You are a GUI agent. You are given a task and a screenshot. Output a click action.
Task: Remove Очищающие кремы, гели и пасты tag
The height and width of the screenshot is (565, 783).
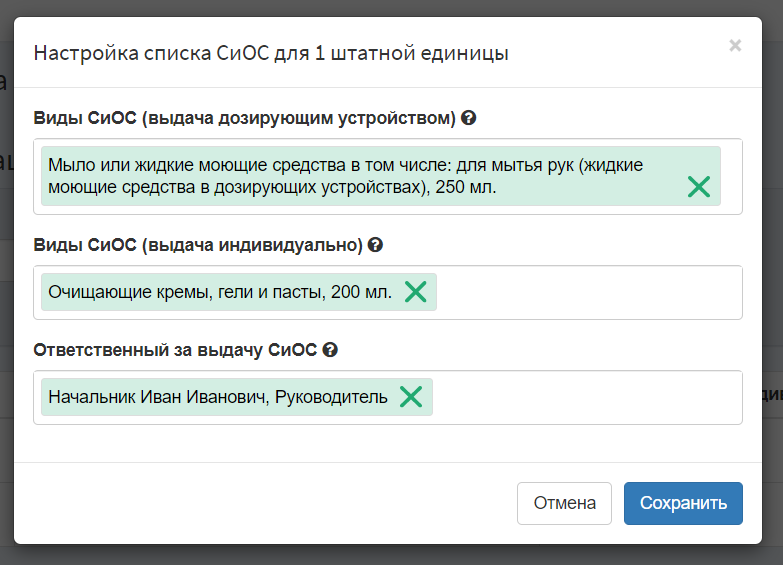(x=415, y=292)
